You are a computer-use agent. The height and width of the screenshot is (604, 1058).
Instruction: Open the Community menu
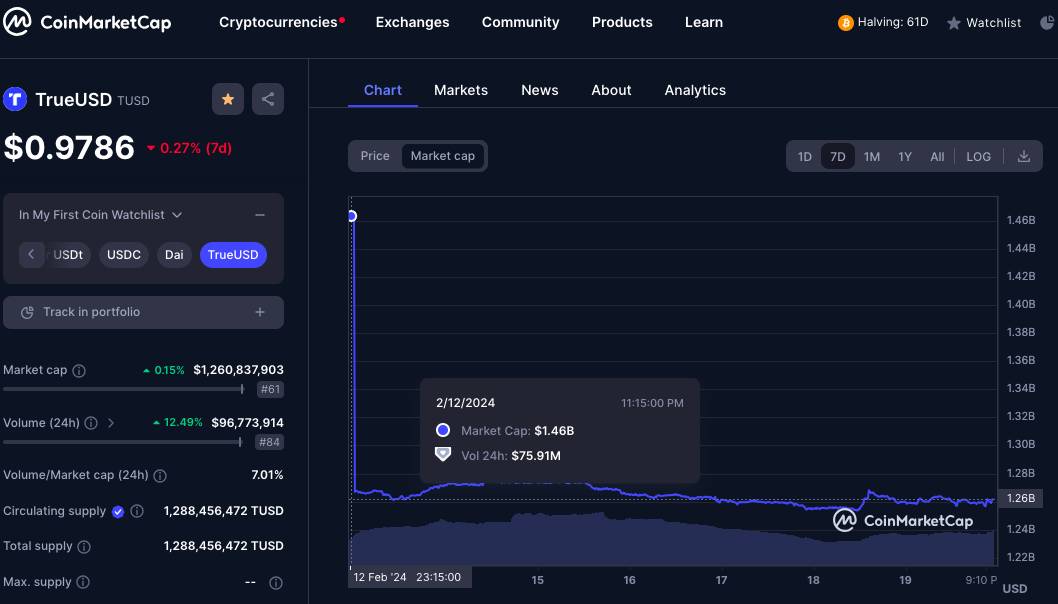tap(520, 22)
